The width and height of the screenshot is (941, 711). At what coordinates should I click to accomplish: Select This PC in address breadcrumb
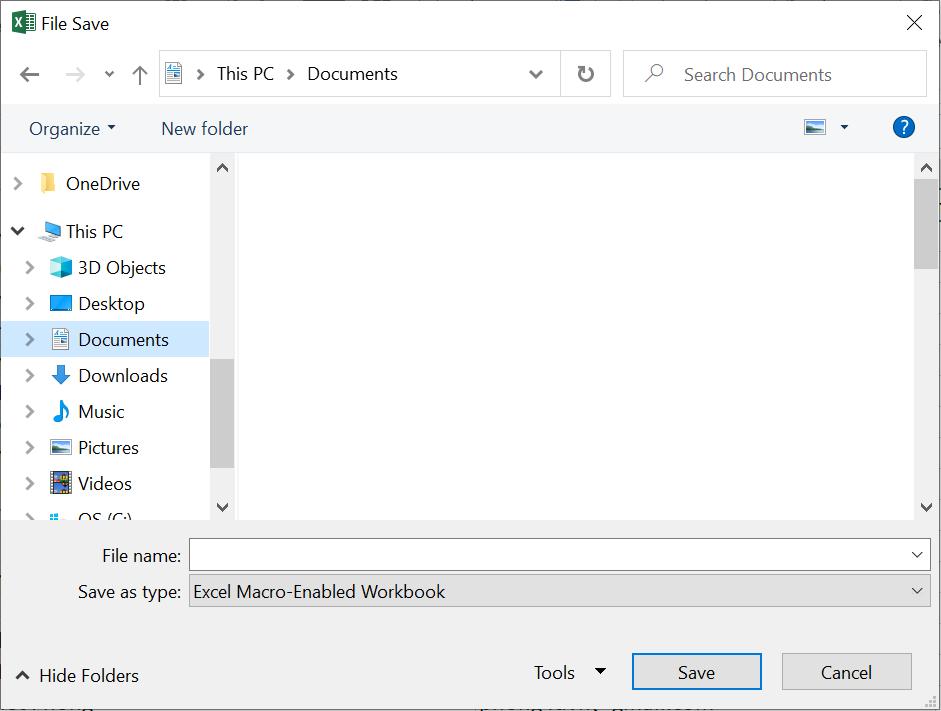click(245, 74)
